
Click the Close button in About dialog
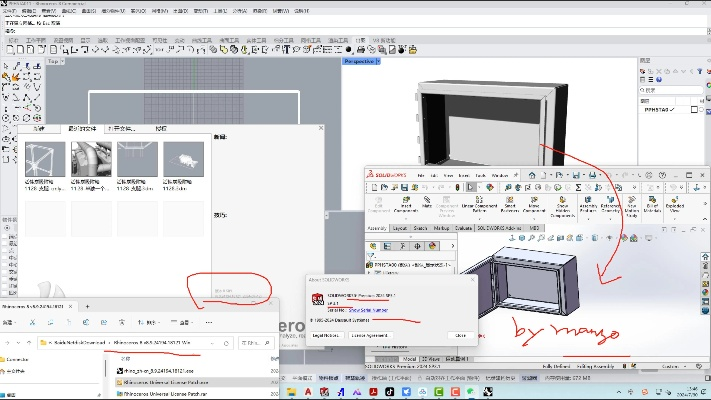(459, 335)
